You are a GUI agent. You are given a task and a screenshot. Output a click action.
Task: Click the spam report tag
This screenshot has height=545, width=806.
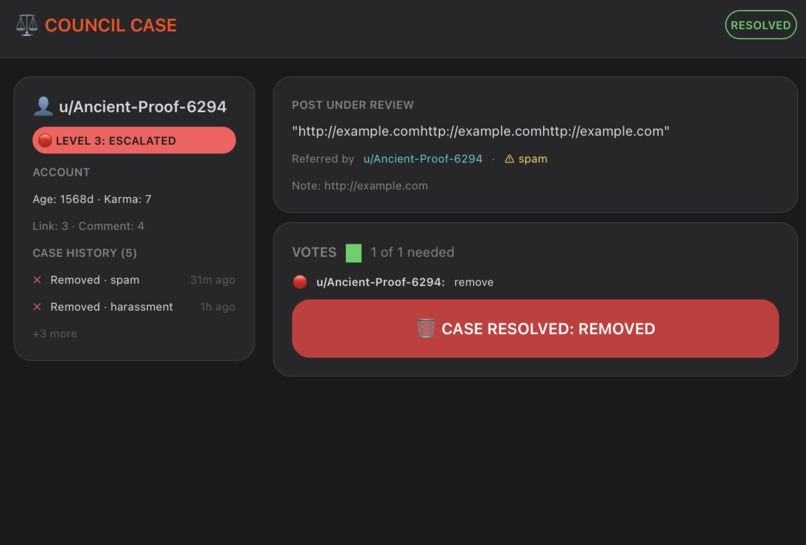[533, 159]
